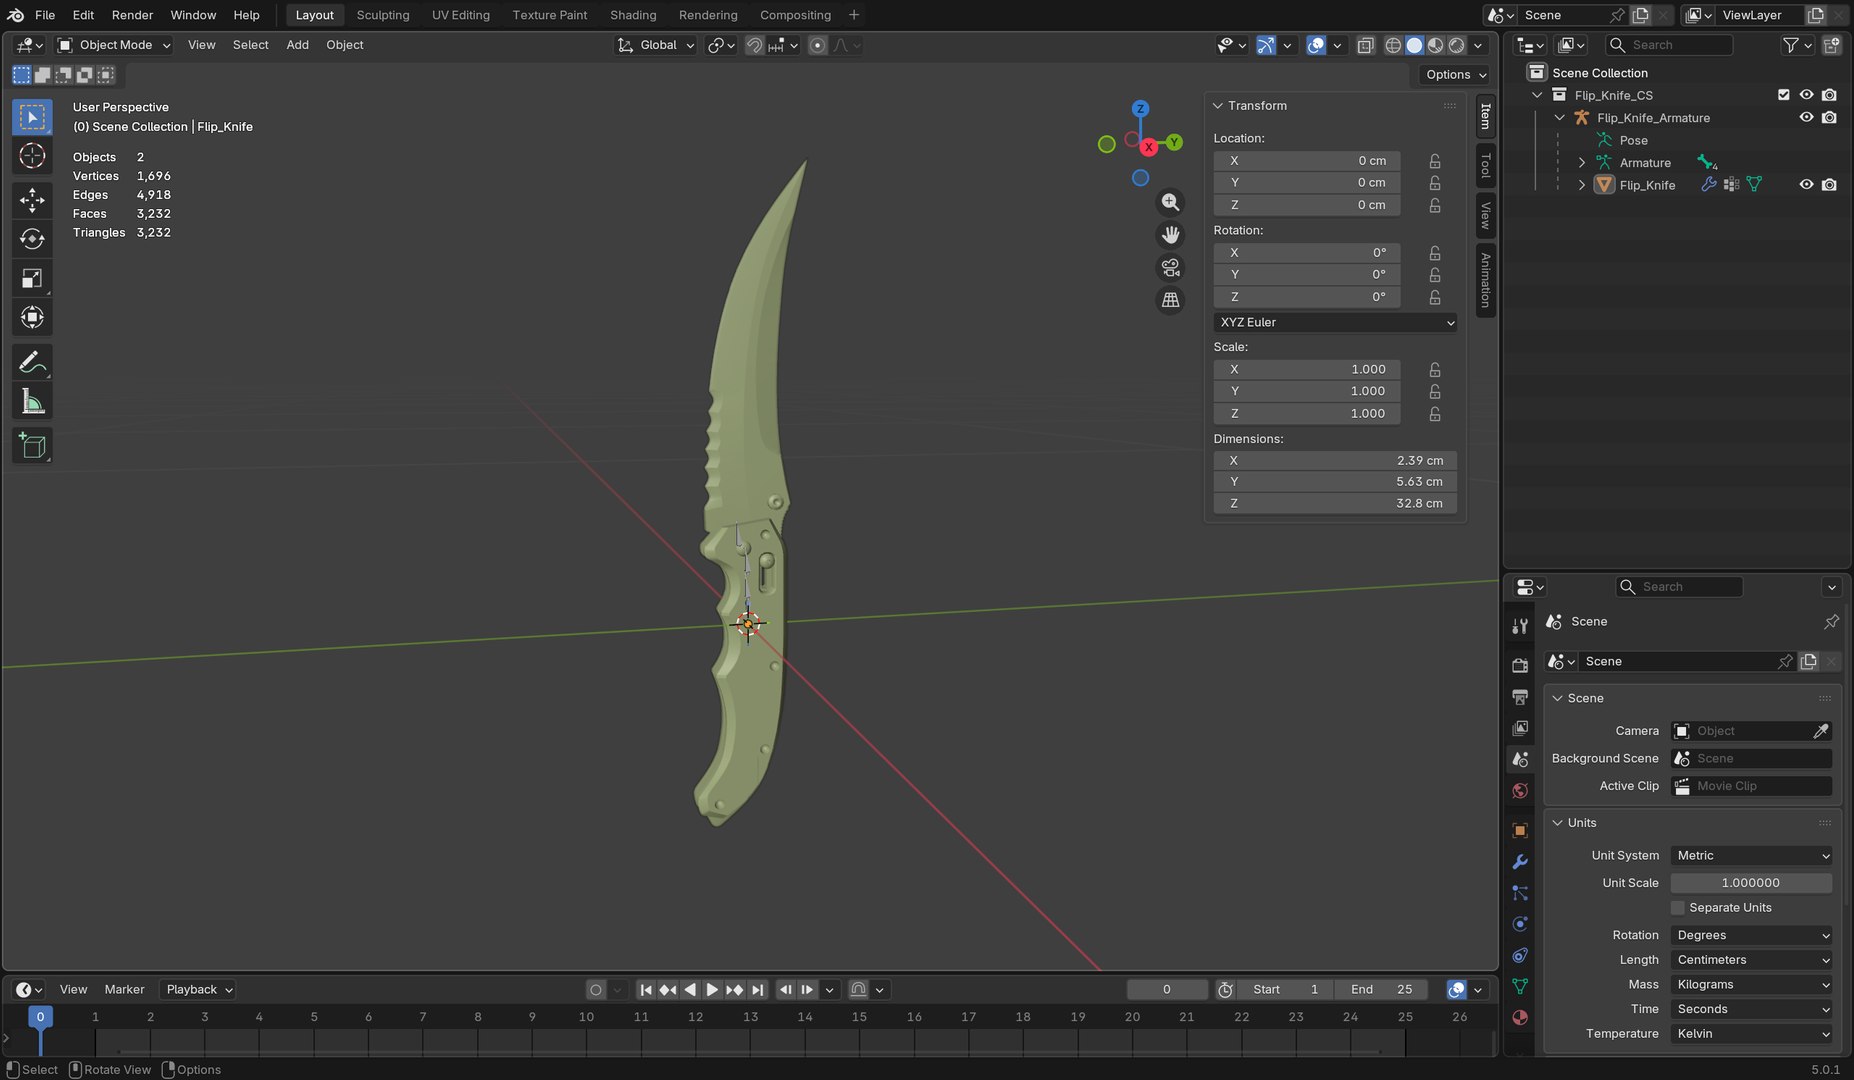This screenshot has width=1854, height=1080.
Task: Select the Move tool
Action: (32, 200)
